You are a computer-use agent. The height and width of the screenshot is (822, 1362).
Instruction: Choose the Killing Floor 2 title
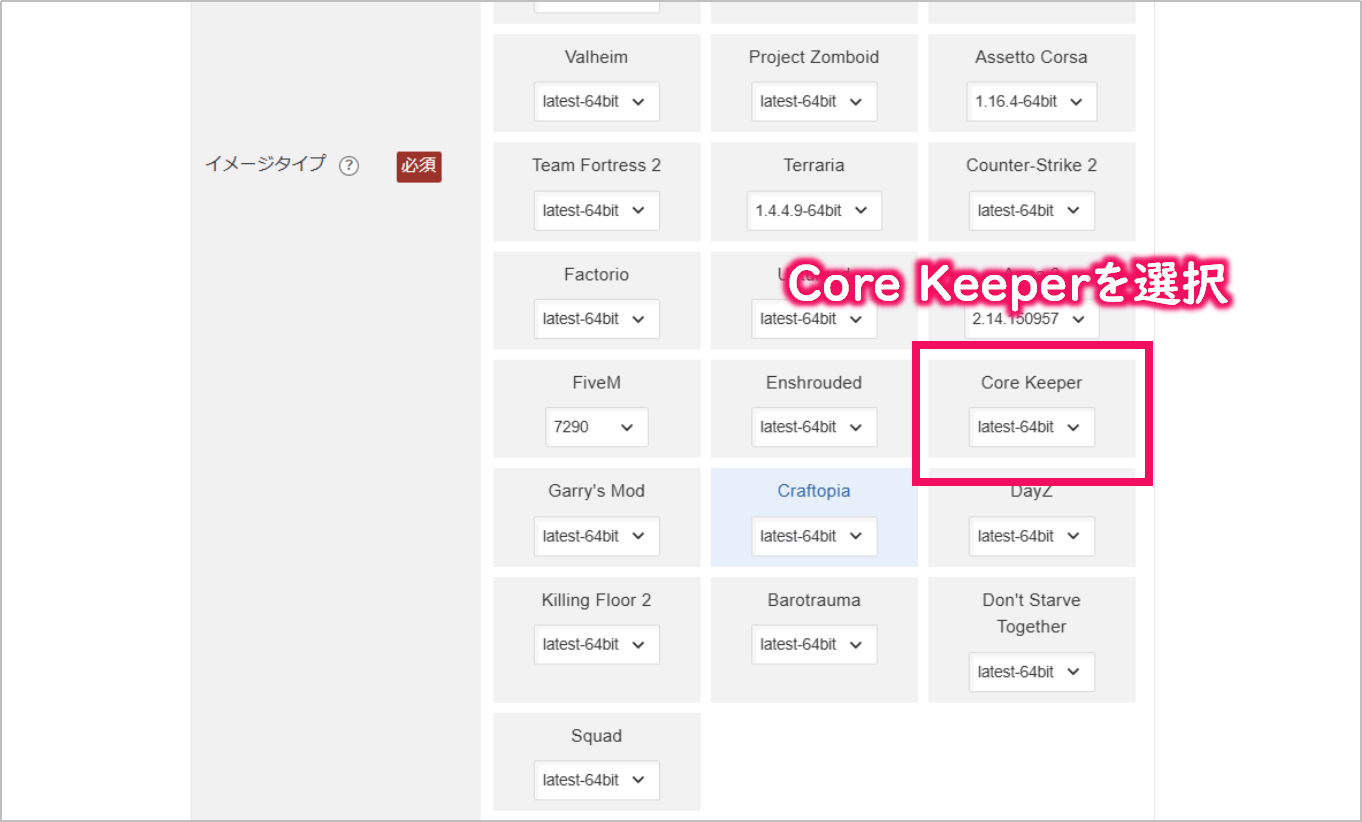[596, 600]
